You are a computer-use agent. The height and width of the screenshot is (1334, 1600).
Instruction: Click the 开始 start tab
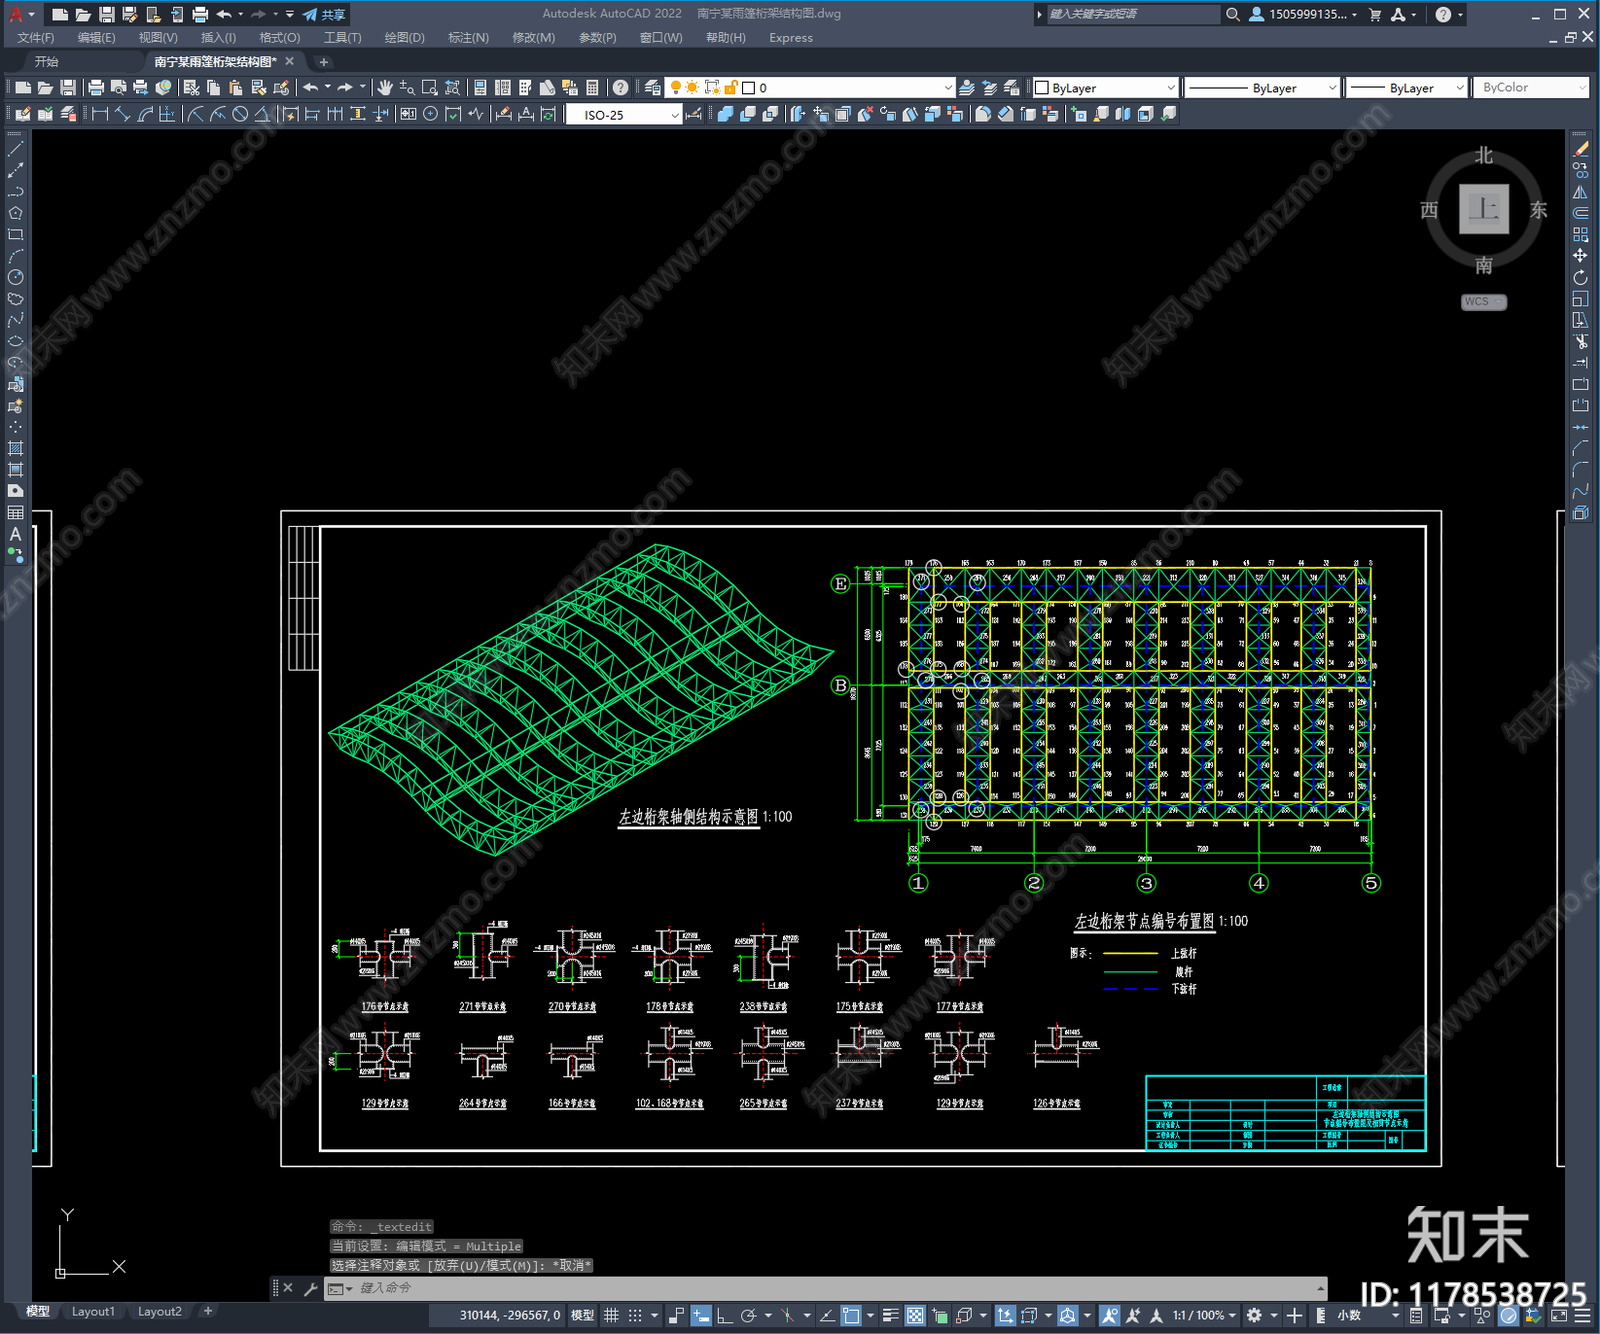coord(46,62)
